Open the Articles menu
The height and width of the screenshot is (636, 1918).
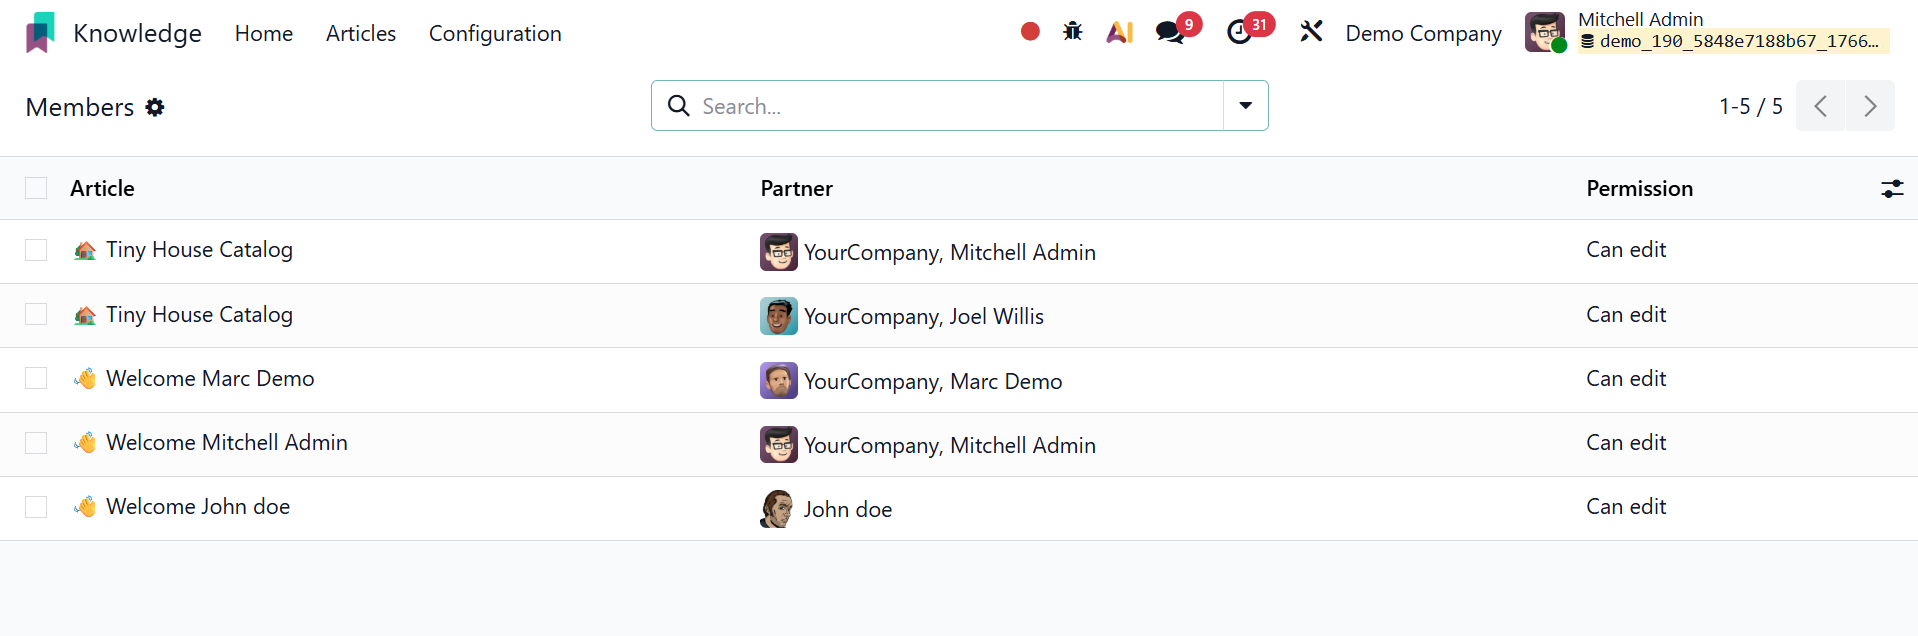(x=361, y=33)
